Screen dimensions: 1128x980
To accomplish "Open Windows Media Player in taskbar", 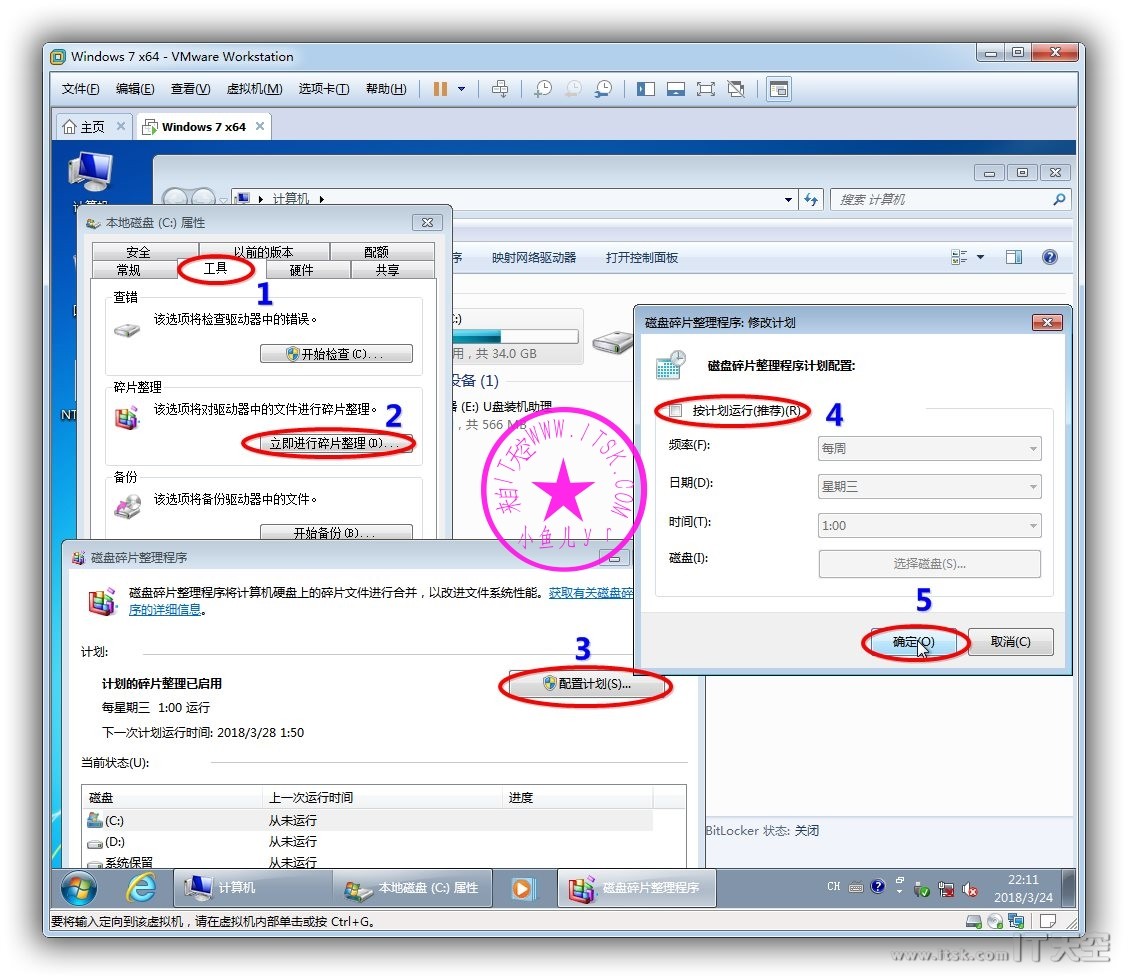I will coord(522,887).
